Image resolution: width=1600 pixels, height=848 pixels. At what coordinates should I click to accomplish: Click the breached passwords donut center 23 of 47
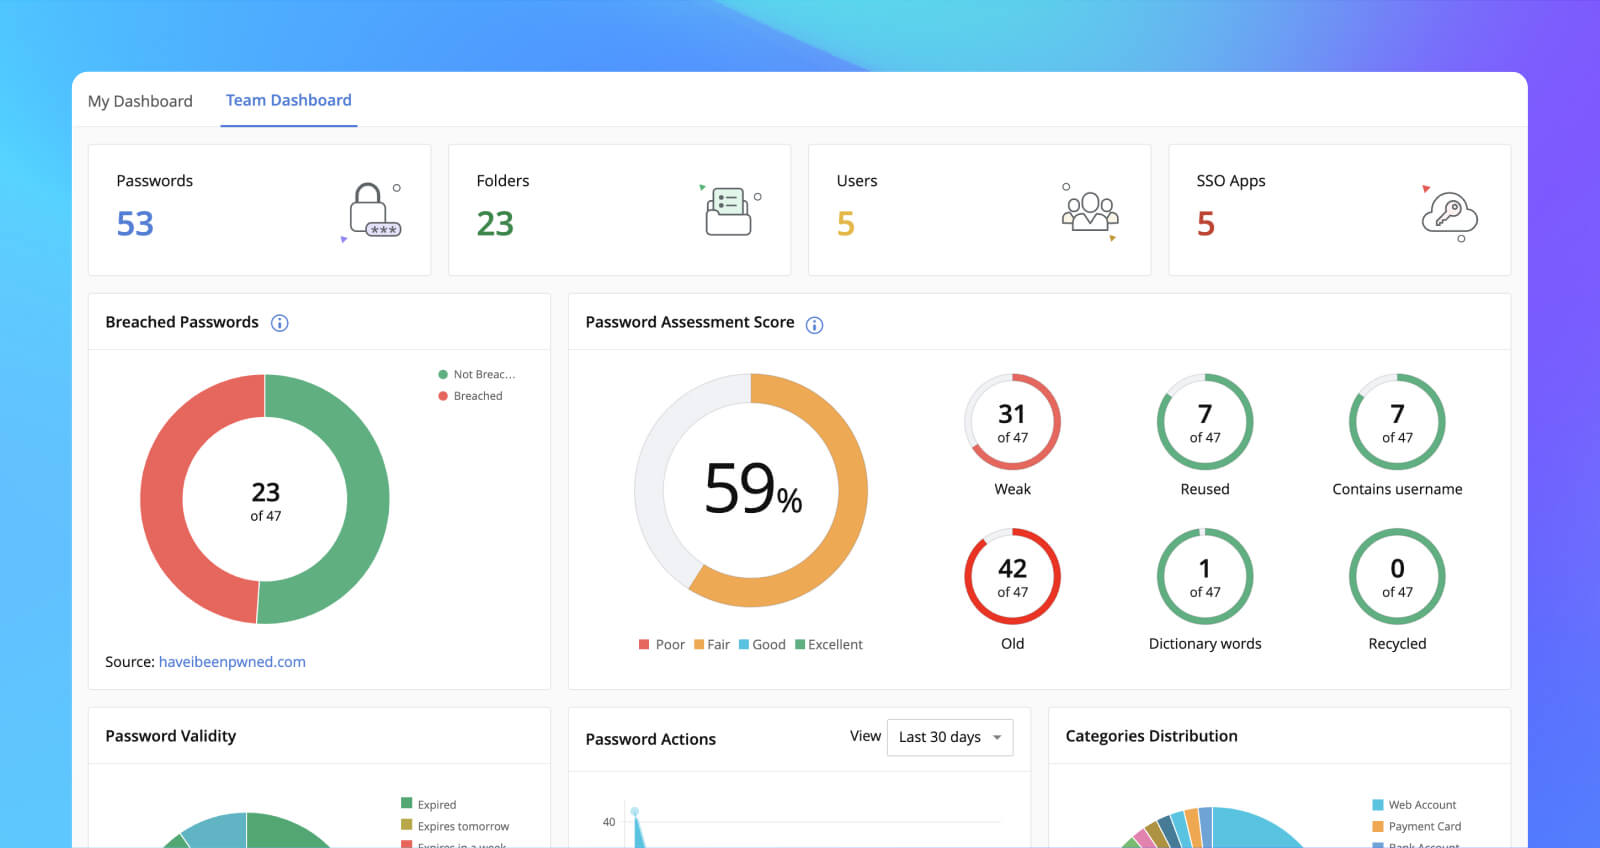click(x=265, y=500)
